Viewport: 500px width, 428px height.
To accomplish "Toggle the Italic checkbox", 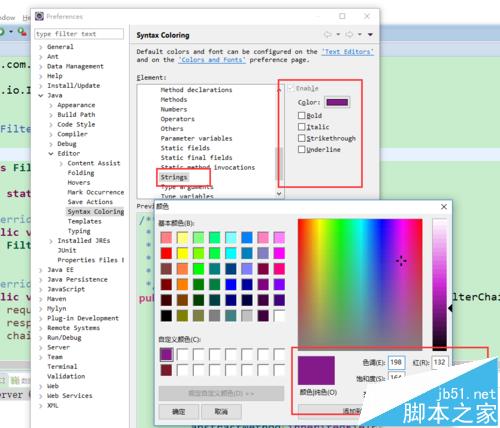I will (301, 127).
